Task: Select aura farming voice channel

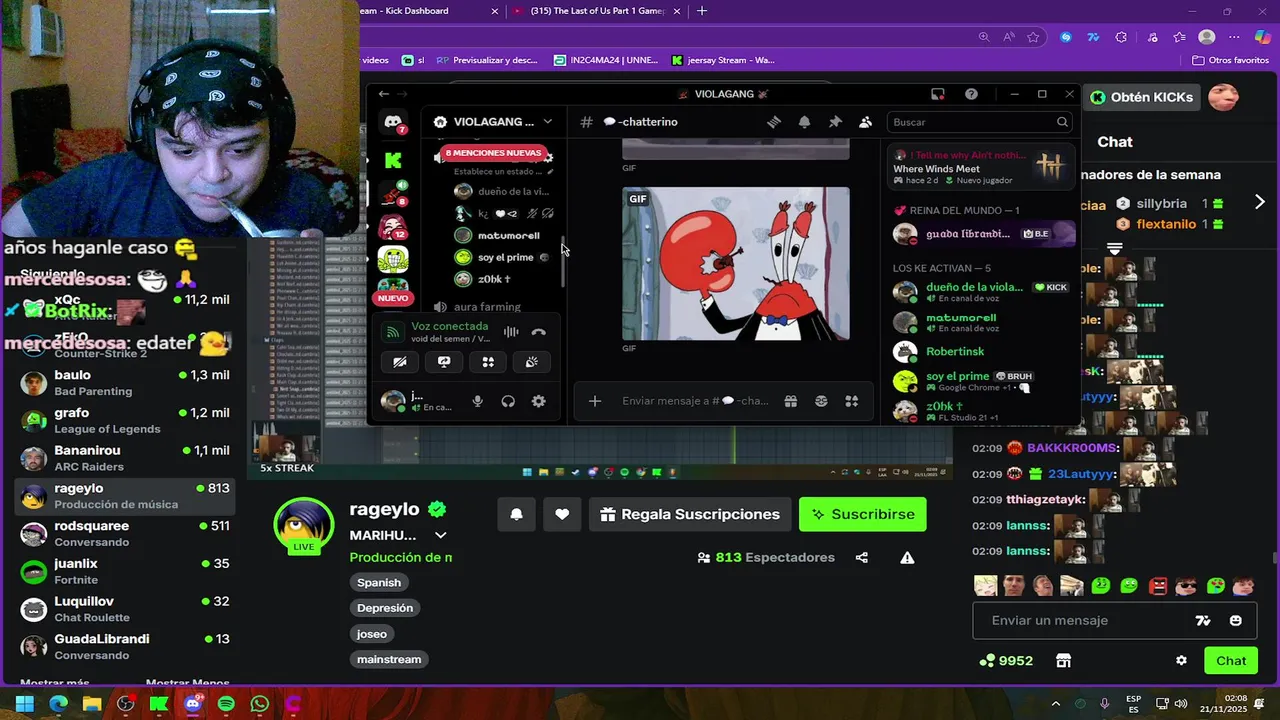Action: point(487,307)
